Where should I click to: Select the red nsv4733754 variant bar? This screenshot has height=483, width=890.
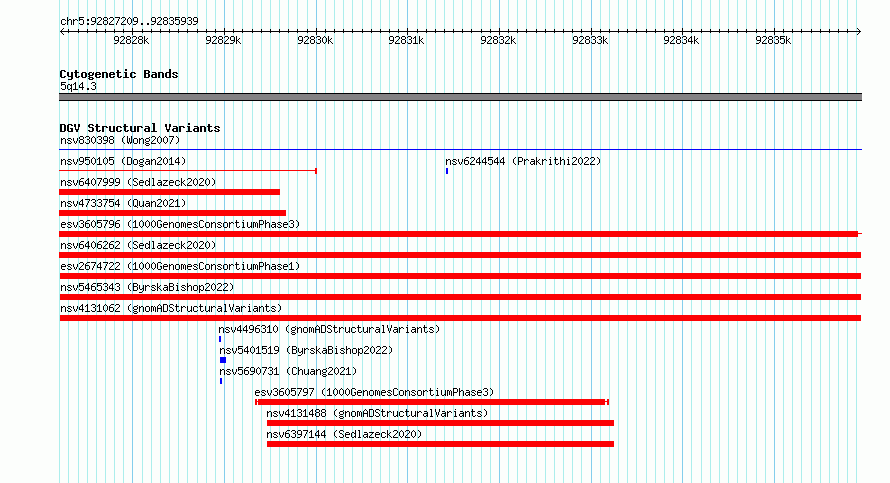(x=173, y=213)
